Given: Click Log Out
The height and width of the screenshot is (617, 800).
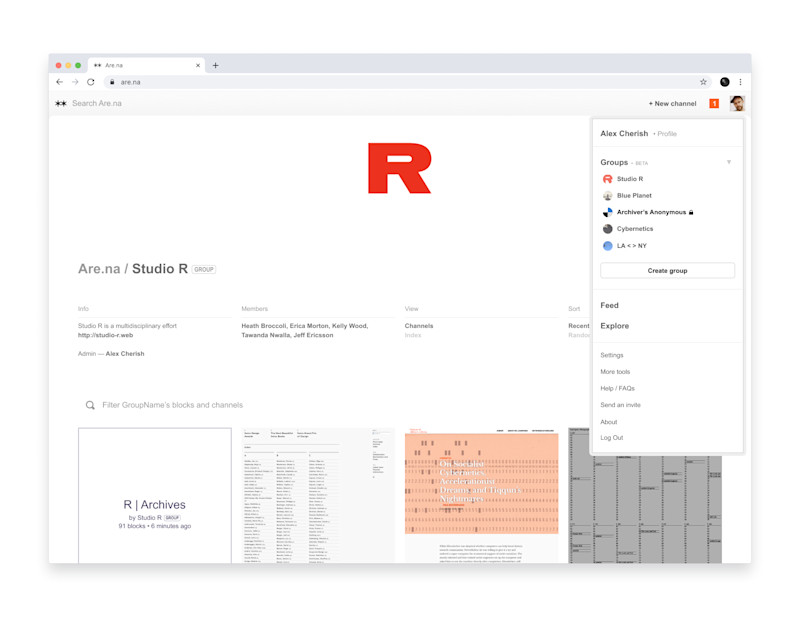Looking at the screenshot, I should 612,438.
